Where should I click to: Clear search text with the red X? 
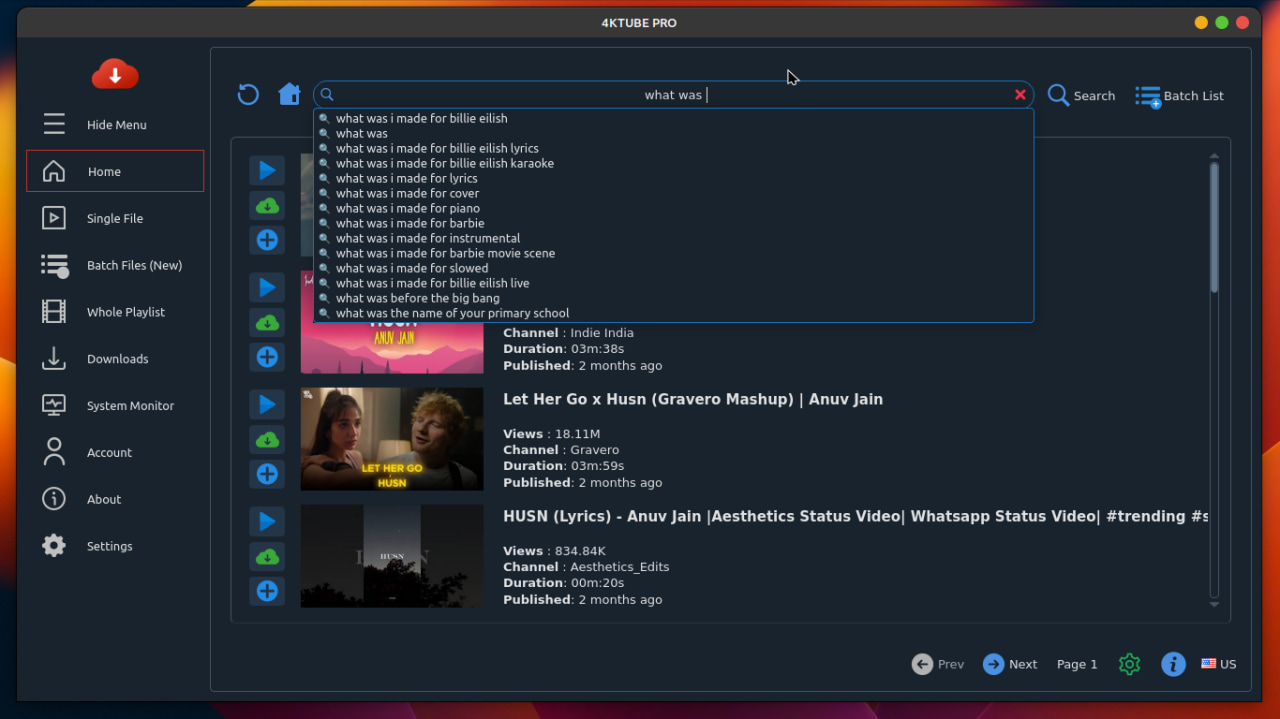click(x=1020, y=95)
